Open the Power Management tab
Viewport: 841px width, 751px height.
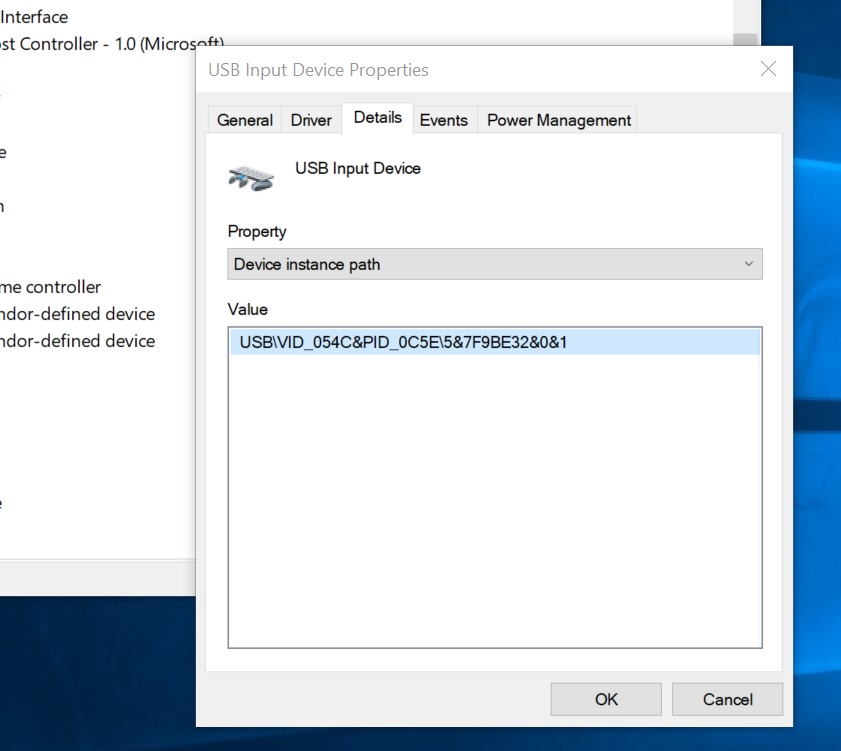pos(558,120)
